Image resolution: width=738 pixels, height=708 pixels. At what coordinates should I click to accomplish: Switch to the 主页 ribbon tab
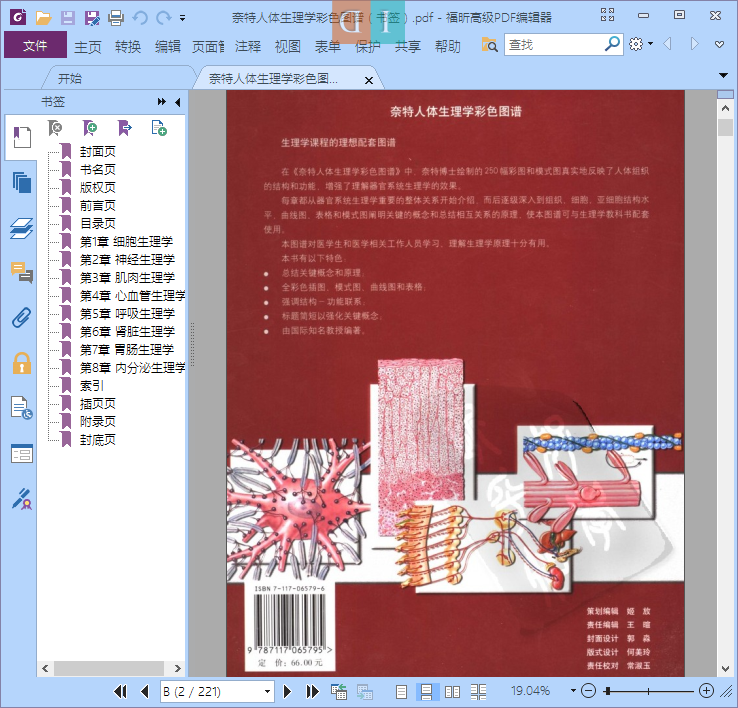[88, 47]
